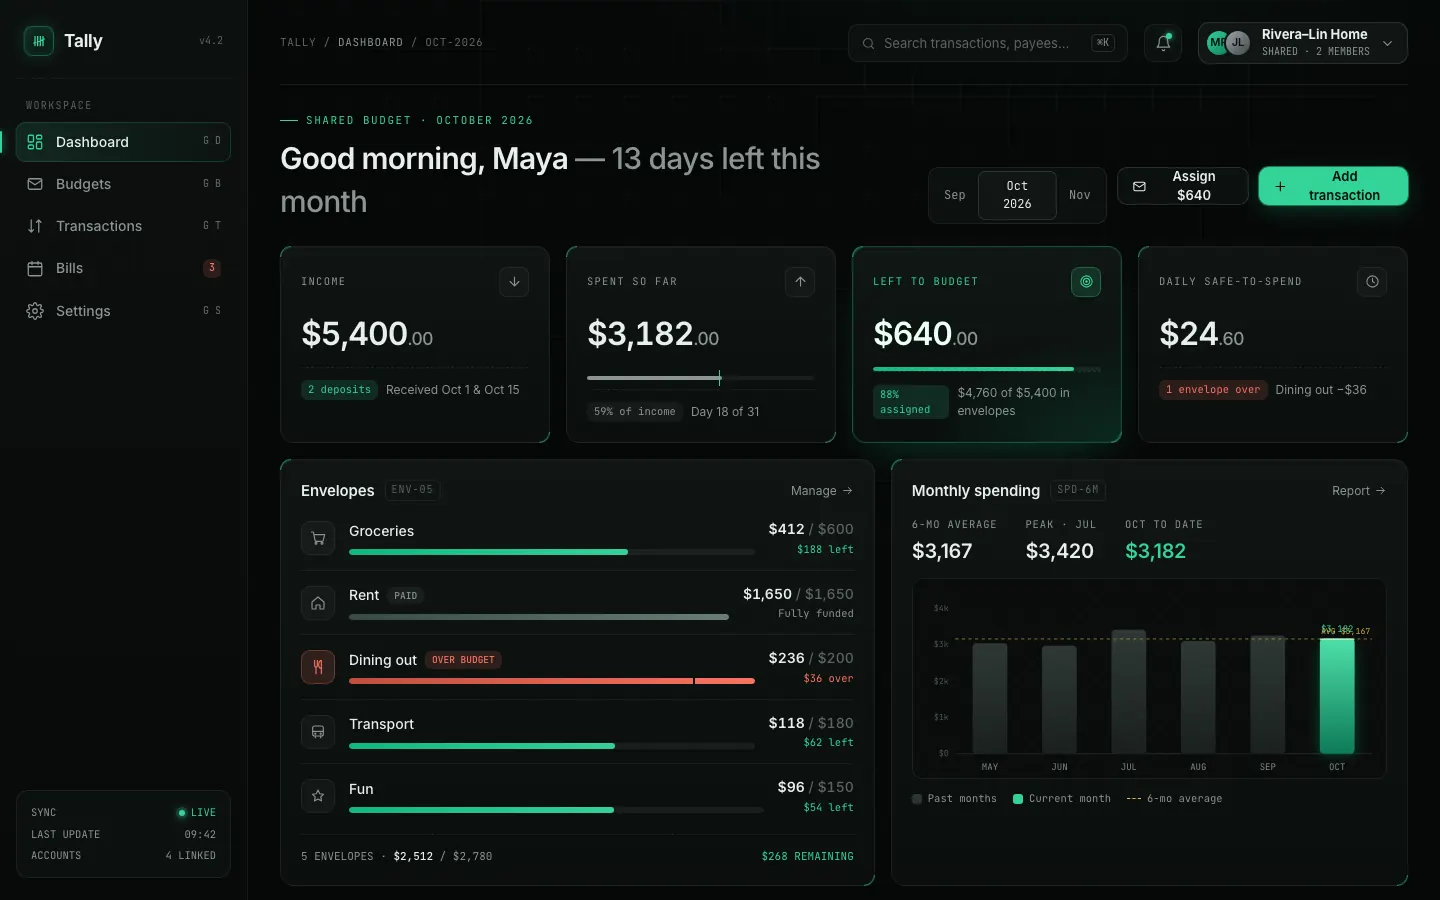The image size is (1440, 900).
Task: Click the '4 LINKED' accounts status
Action: (x=190, y=856)
